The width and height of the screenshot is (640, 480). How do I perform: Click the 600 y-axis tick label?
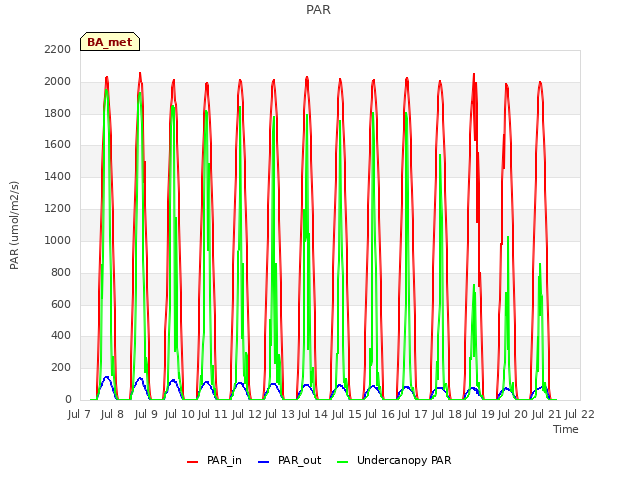click(x=61, y=304)
